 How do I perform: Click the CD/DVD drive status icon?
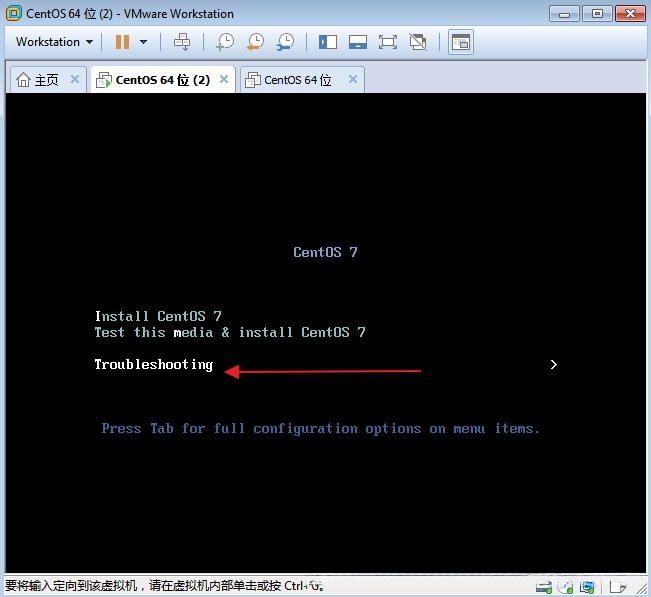tap(565, 587)
